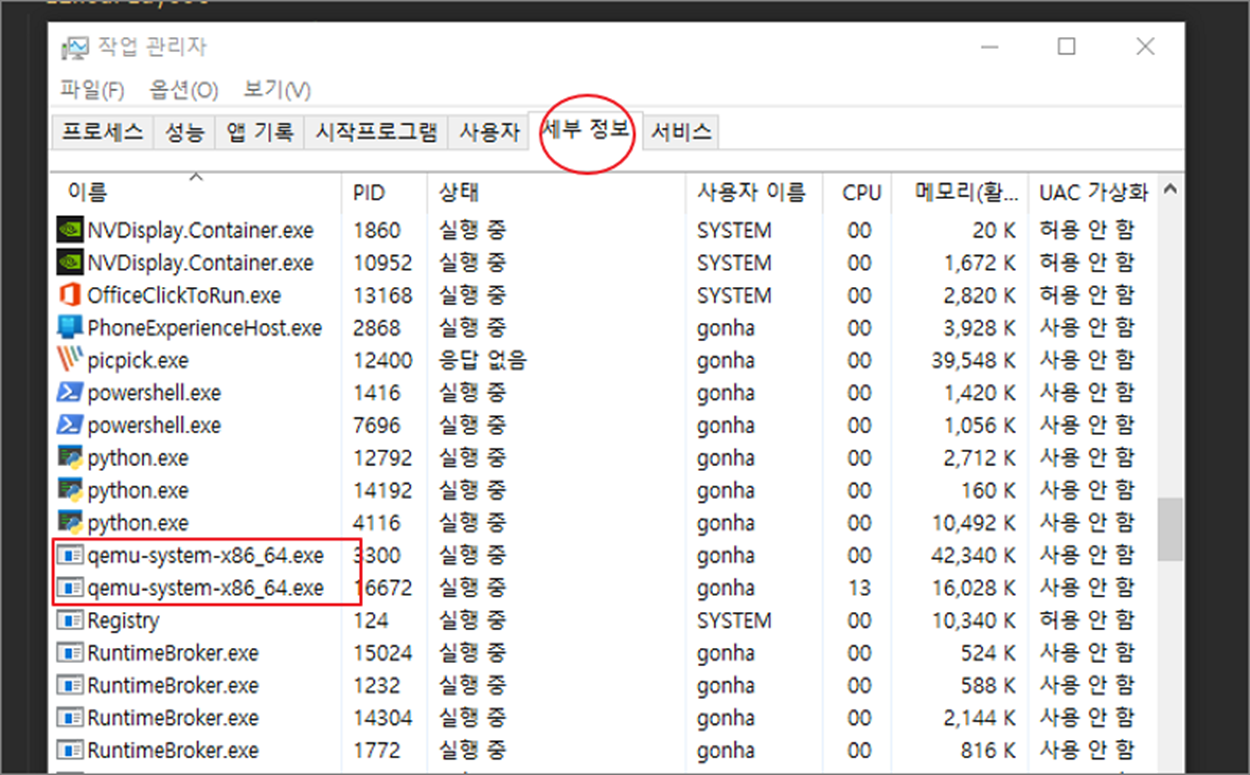Sort by the 이름 column header
Screen dimensions: 1250x775
(x=196, y=192)
